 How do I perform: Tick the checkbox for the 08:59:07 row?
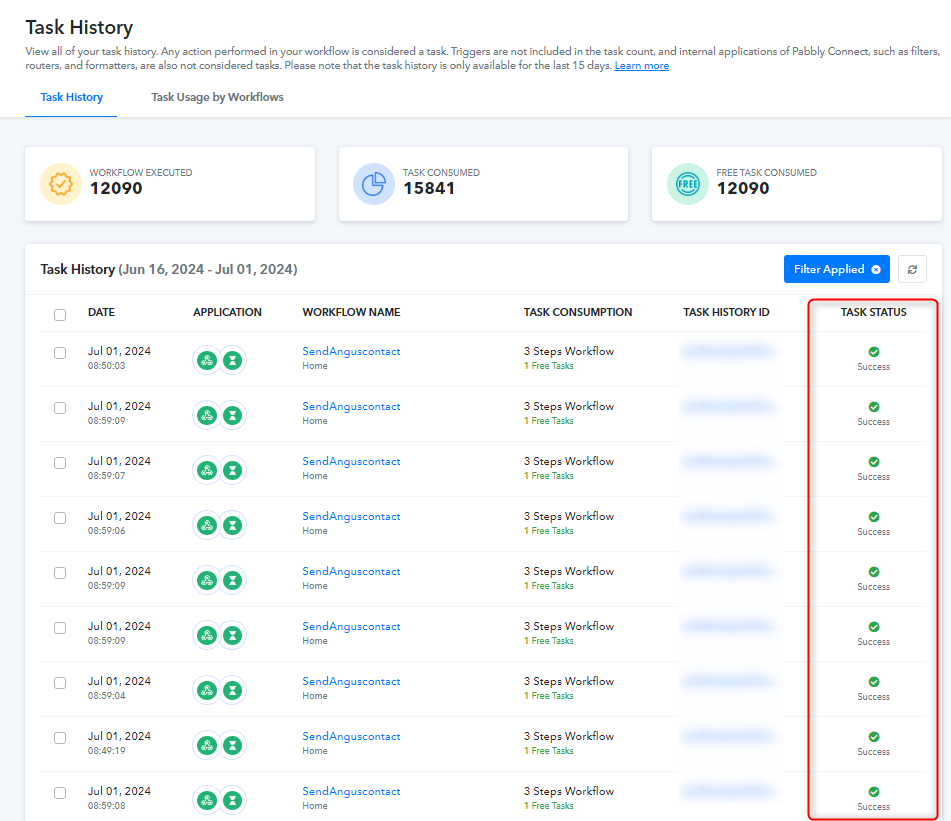coord(60,463)
